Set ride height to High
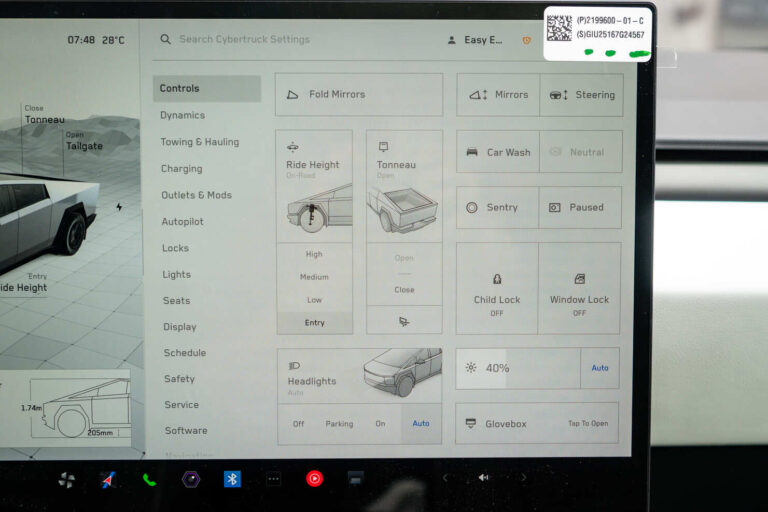Viewport: 768px width, 512px height. 314,254
